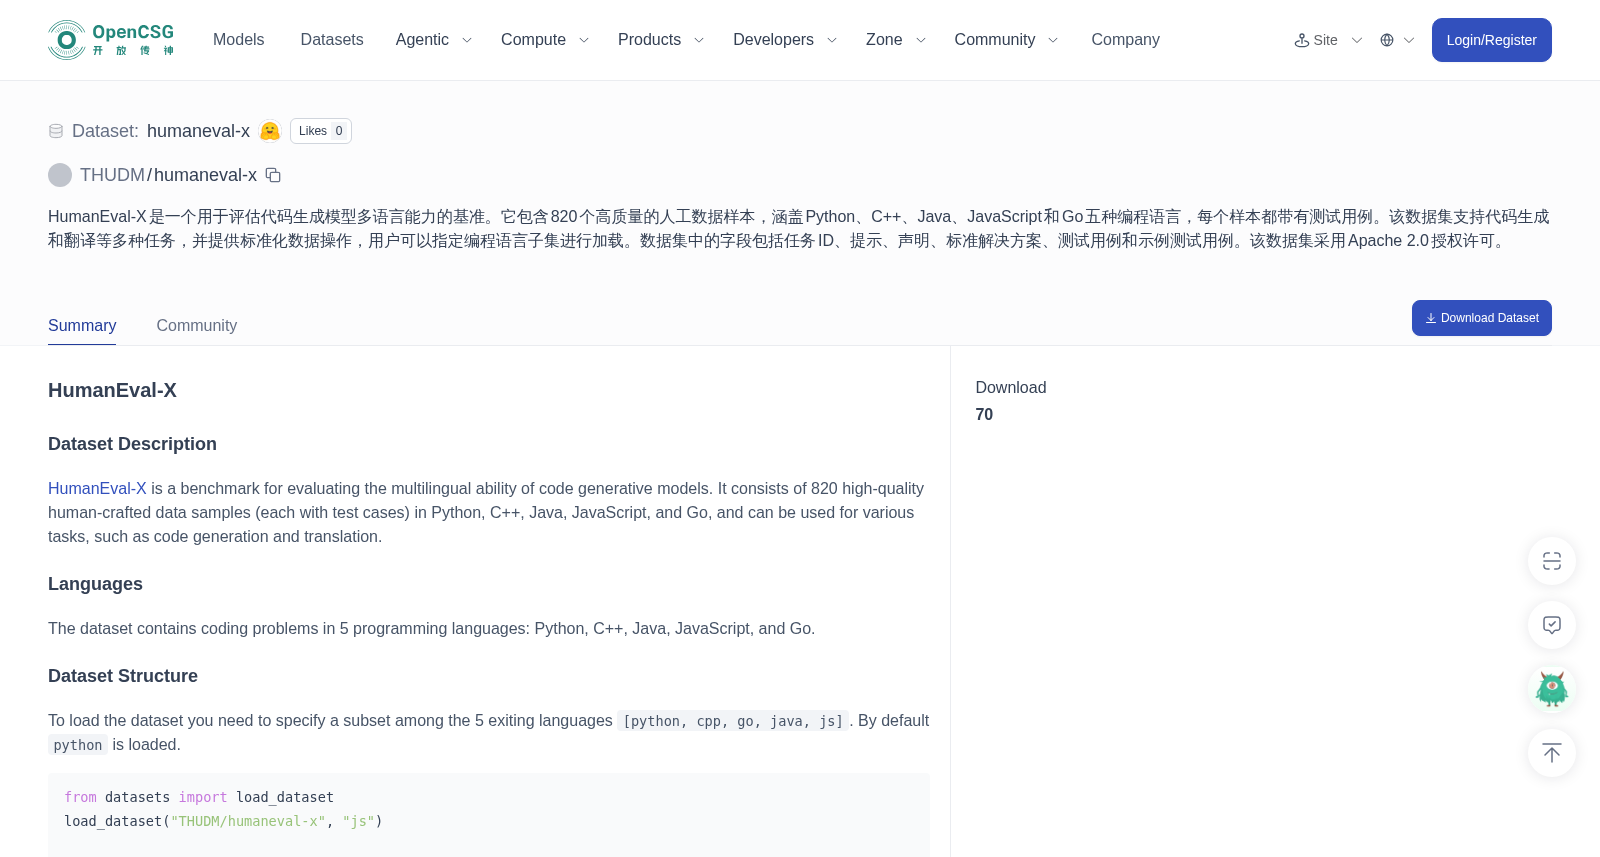Image resolution: width=1600 pixels, height=857 pixels.
Task: Open the Site selector dropdown
Action: [1328, 40]
